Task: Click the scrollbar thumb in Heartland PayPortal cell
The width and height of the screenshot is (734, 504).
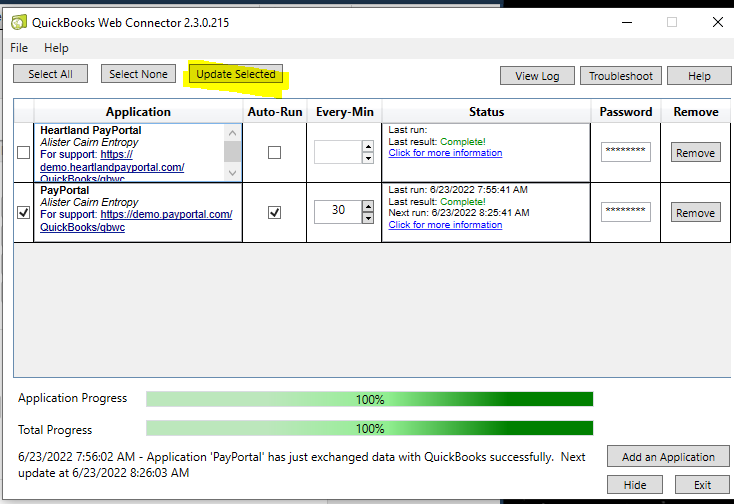Action: tap(233, 151)
